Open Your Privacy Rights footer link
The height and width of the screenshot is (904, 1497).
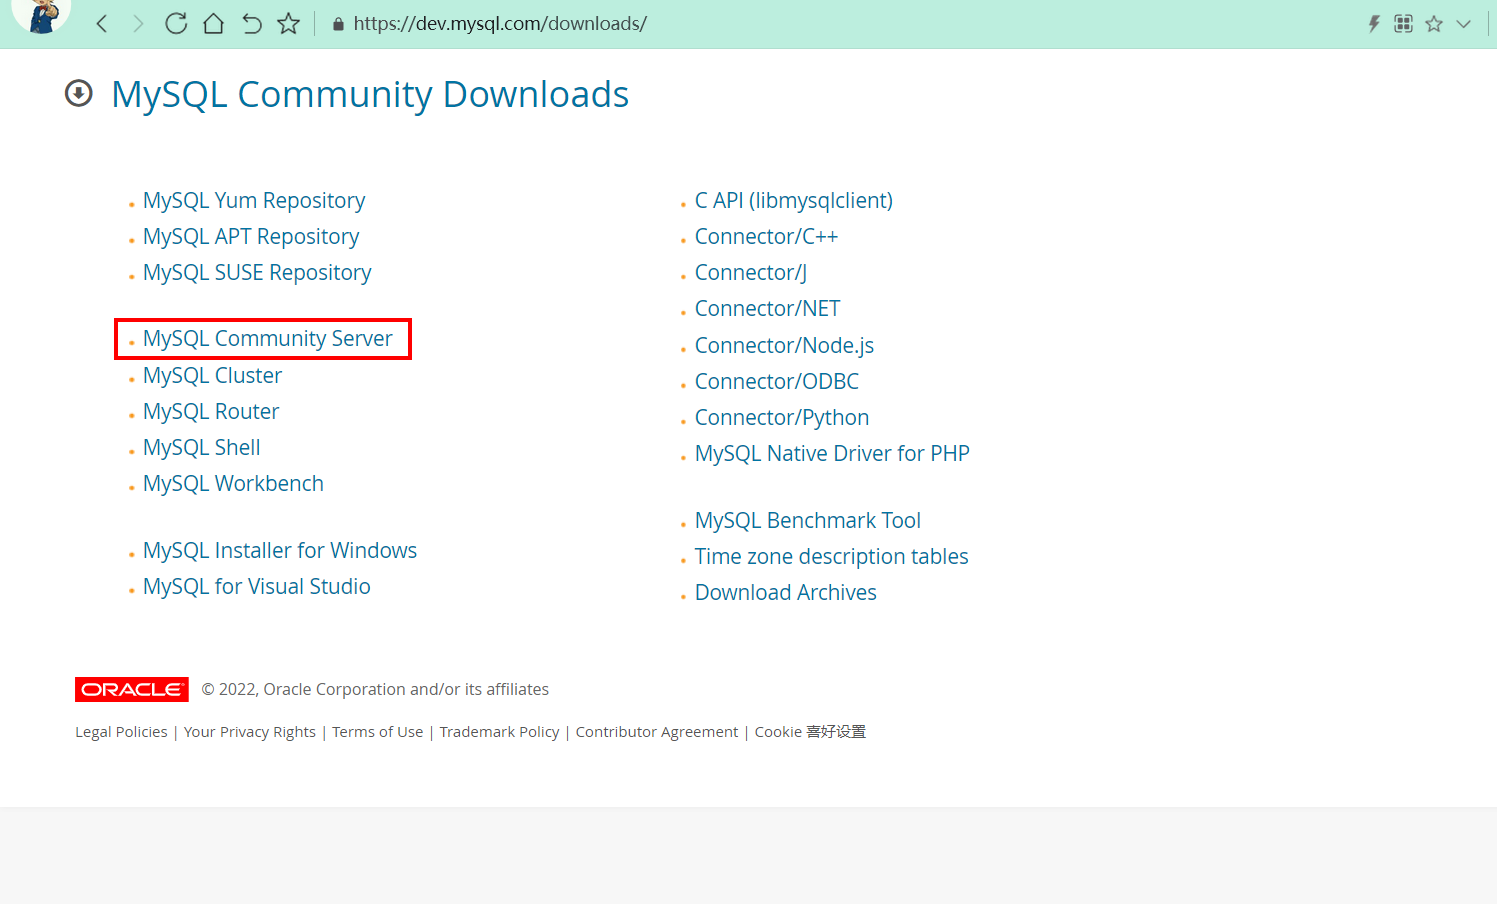coord(250,732)
